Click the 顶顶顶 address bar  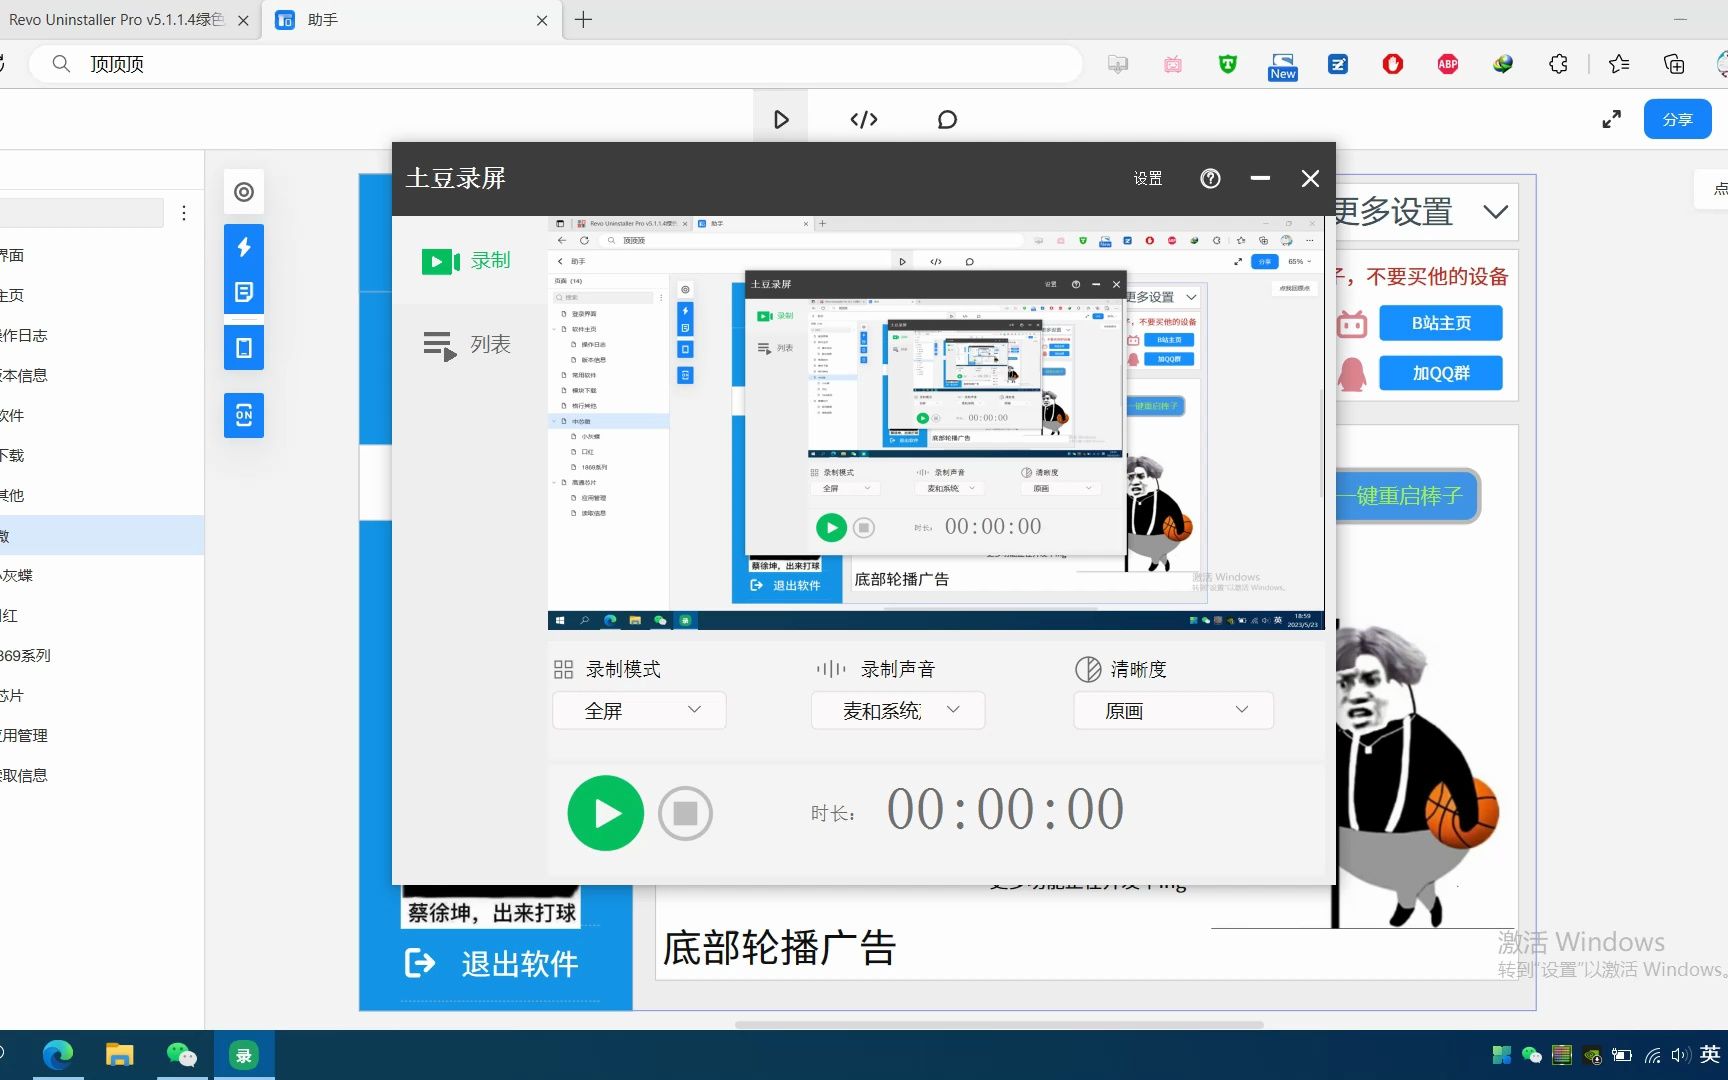click(x=556, y=64)
